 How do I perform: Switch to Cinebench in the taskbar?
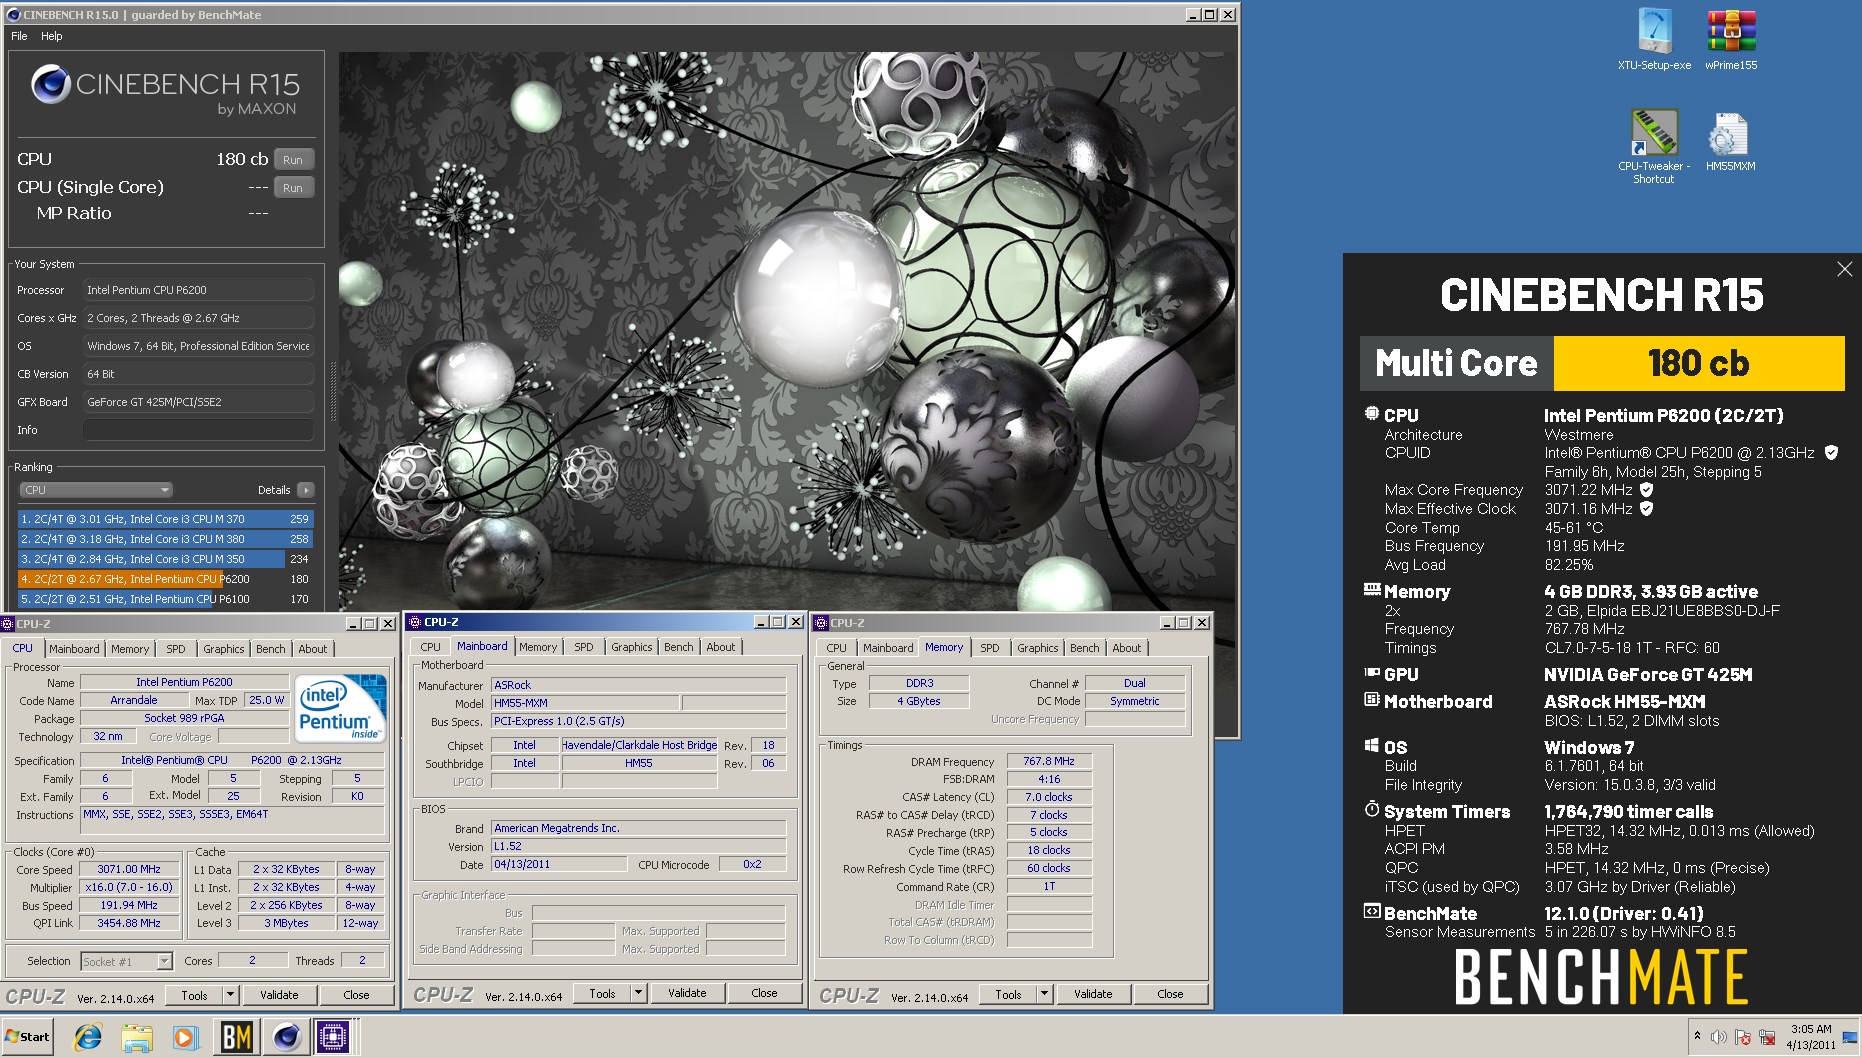point(286,1037)
